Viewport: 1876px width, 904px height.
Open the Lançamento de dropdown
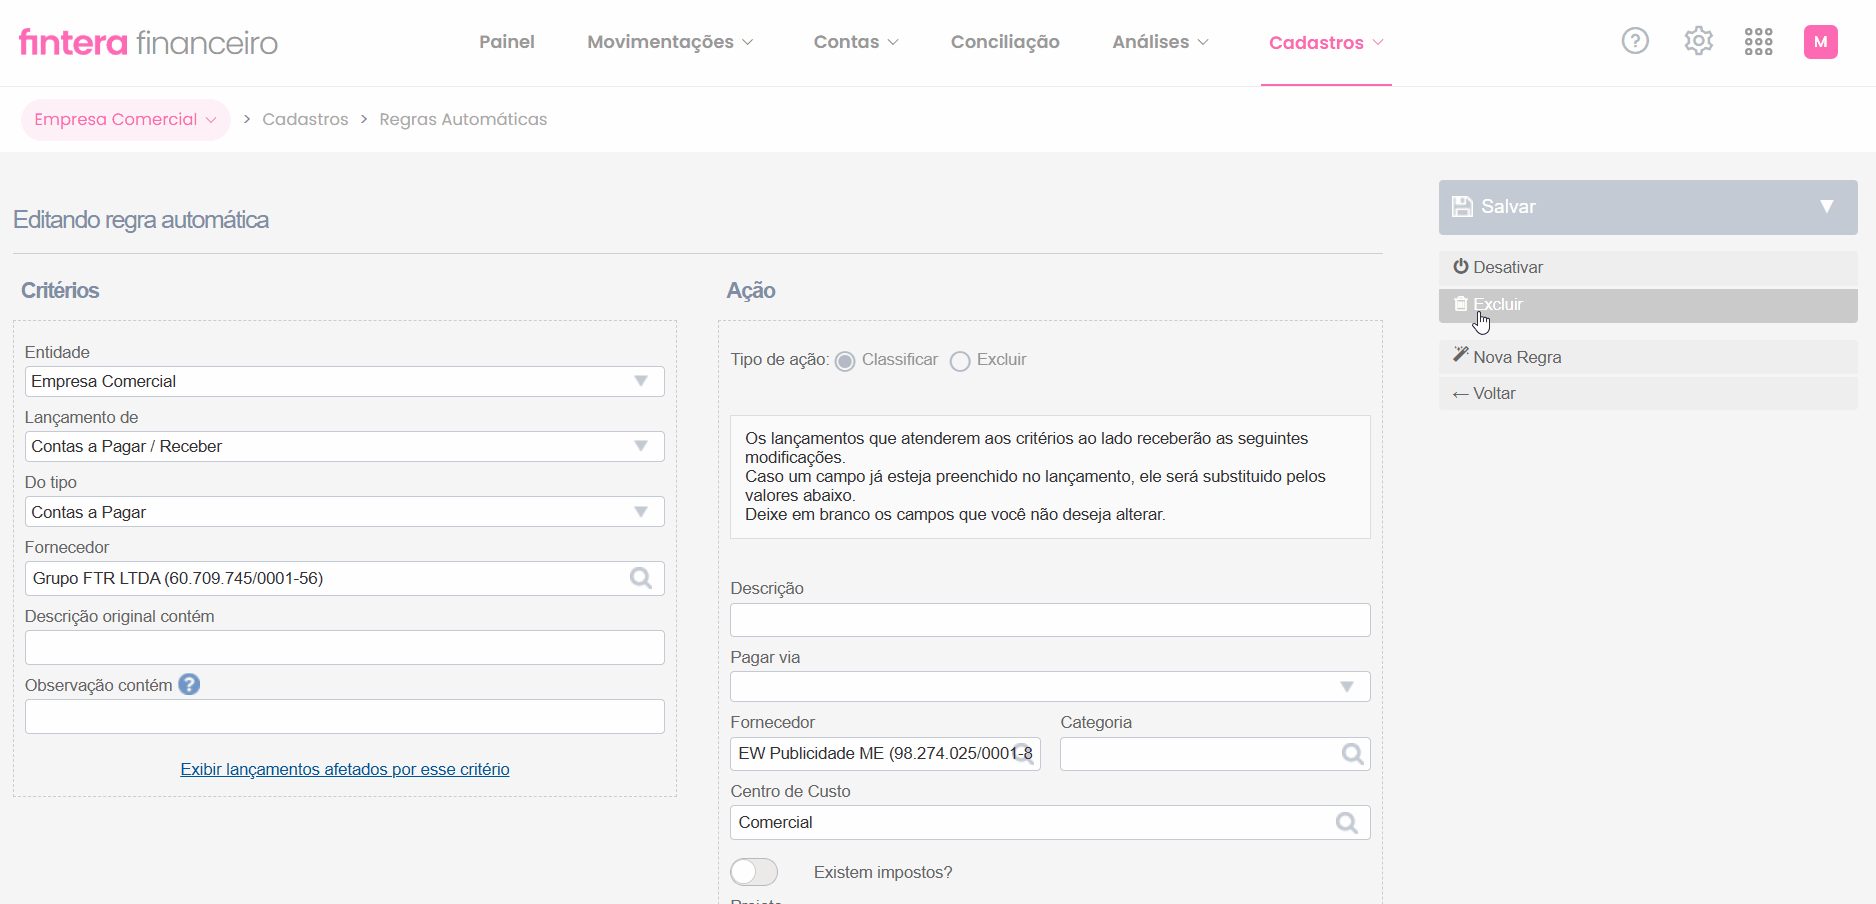pyautogui.click(x=344, y=446)
